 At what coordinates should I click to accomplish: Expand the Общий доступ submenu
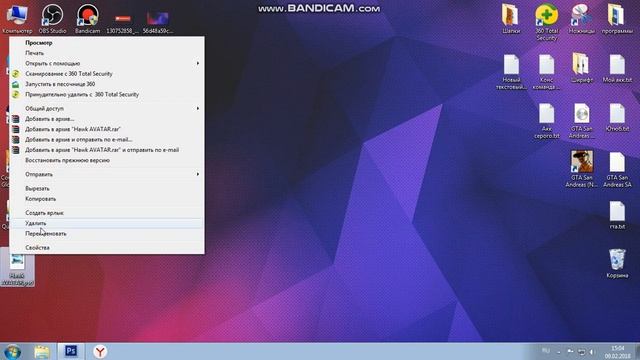(x=107, y=109)
